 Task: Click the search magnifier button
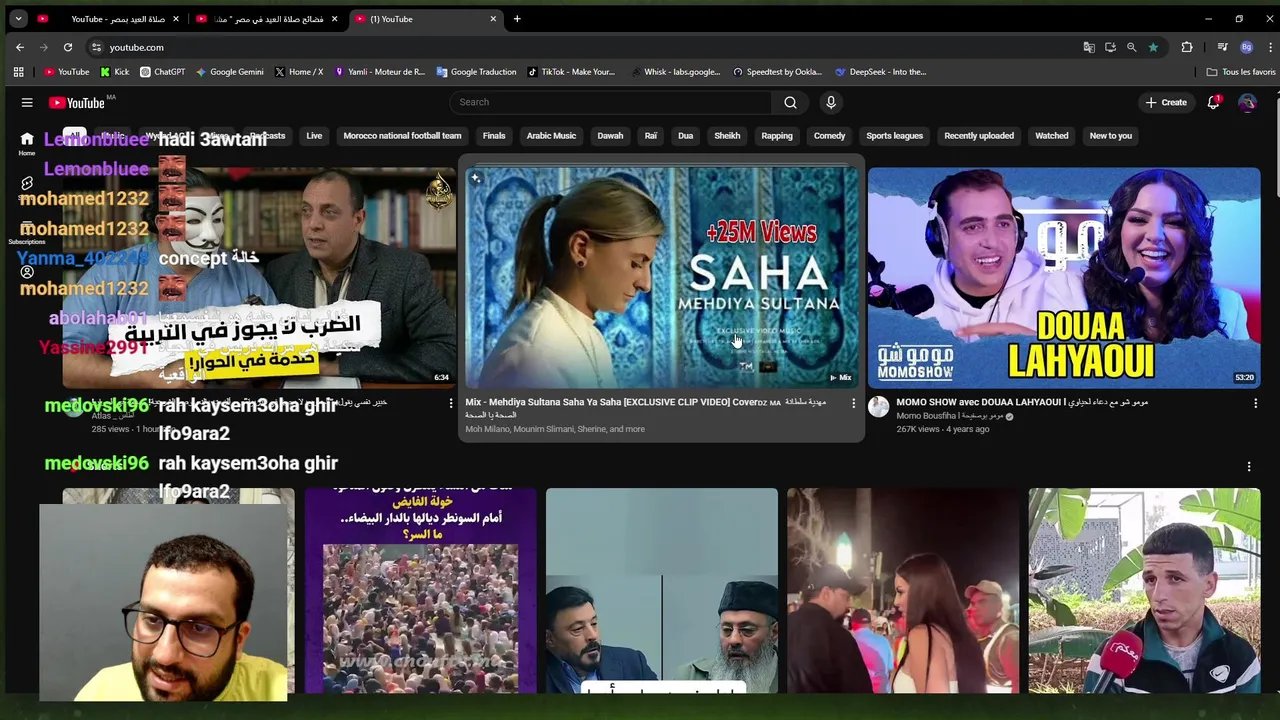[790, 102]
